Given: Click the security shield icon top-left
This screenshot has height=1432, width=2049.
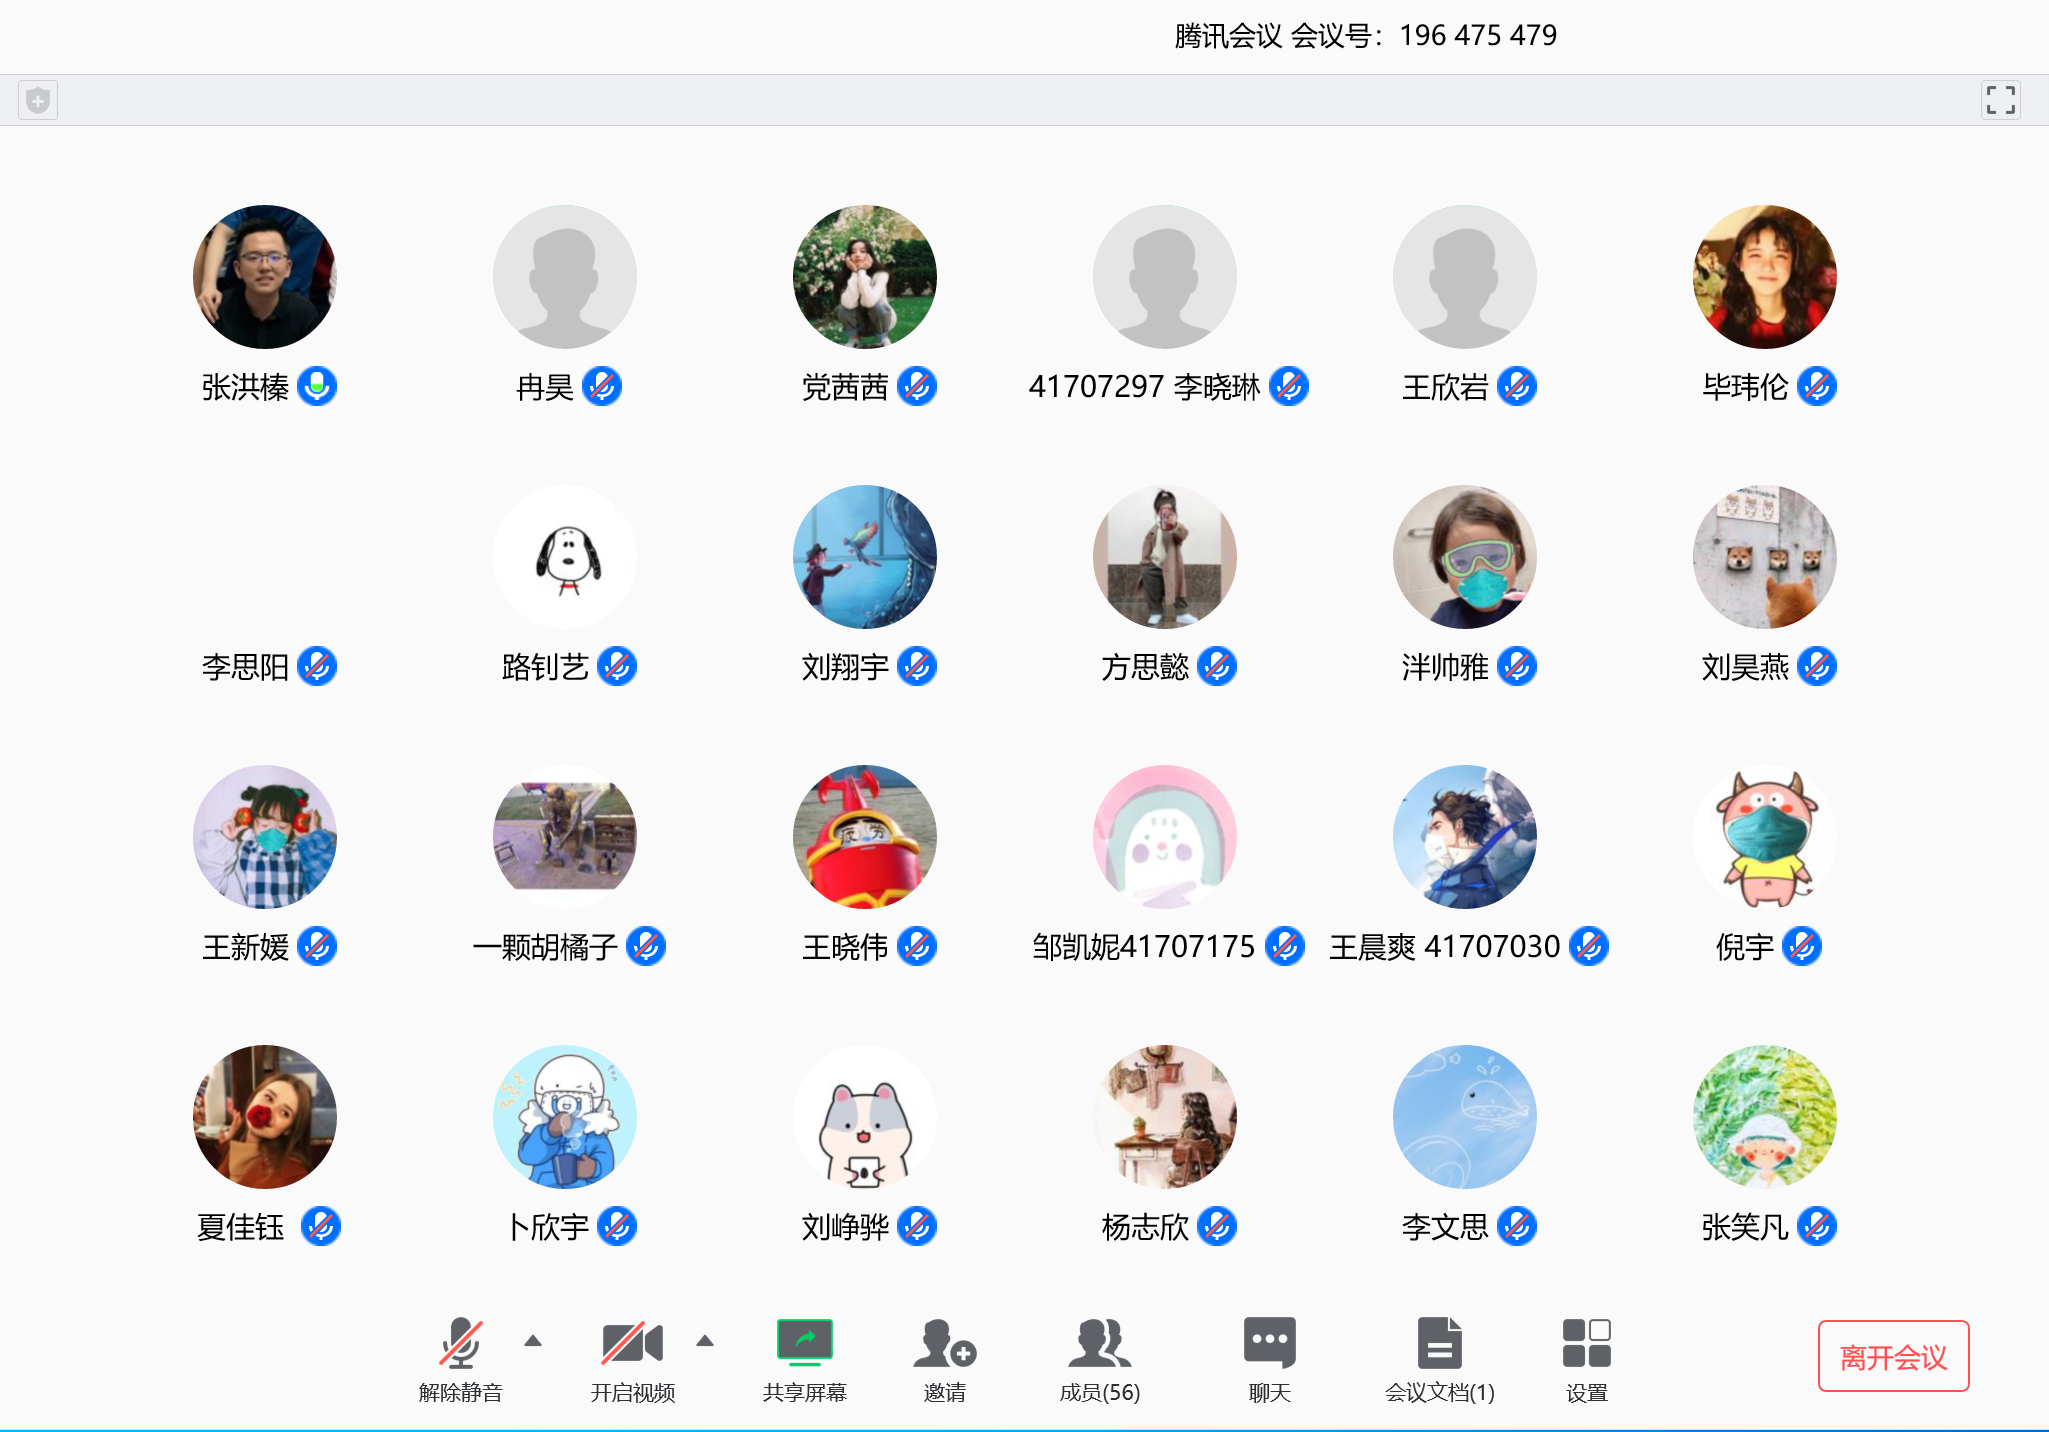Looking at the screenshot, I should [x=38, y=100].
